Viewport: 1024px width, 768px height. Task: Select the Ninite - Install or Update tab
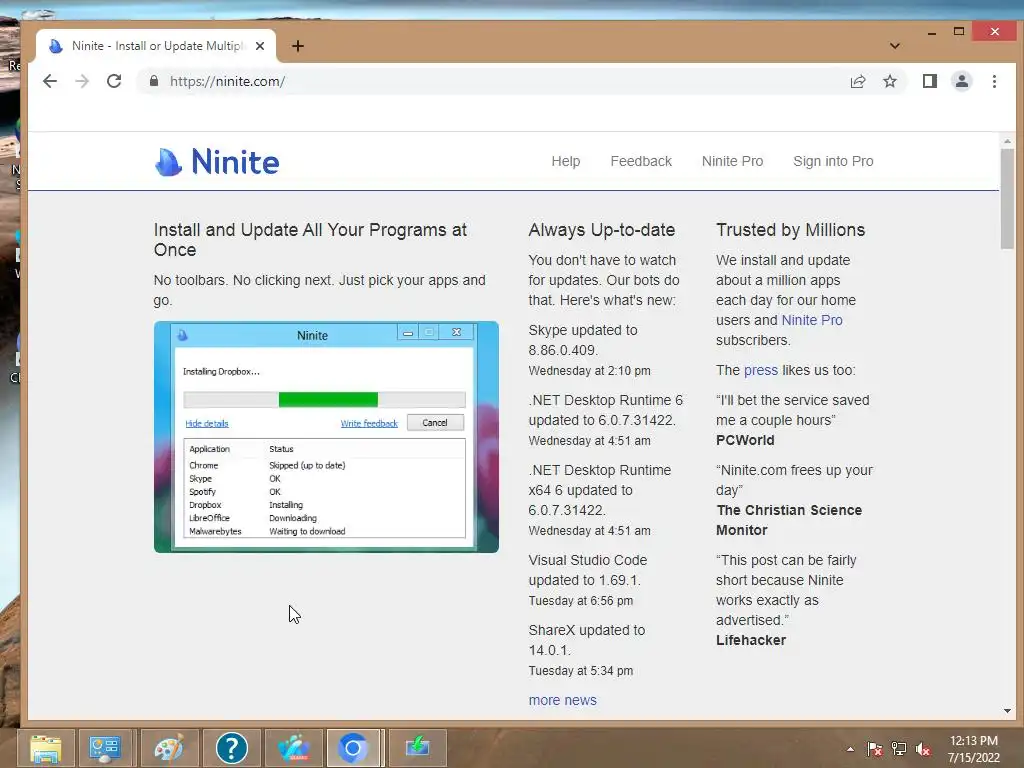click(157, 46)
